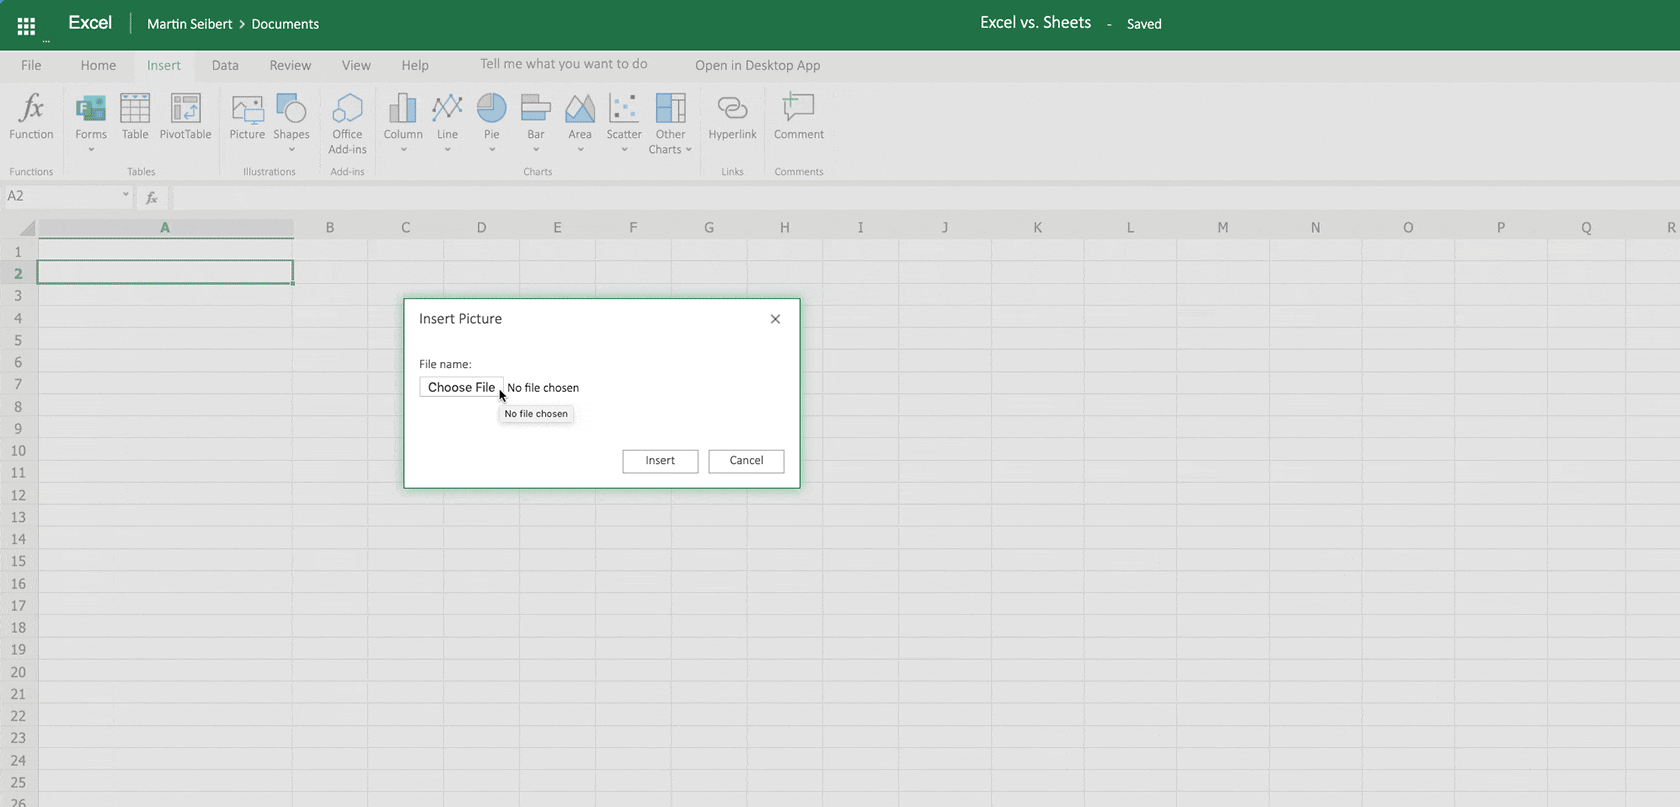Insert a PivotTable from the ribbon
1680x807 pixels.
(x=186, y=108)
